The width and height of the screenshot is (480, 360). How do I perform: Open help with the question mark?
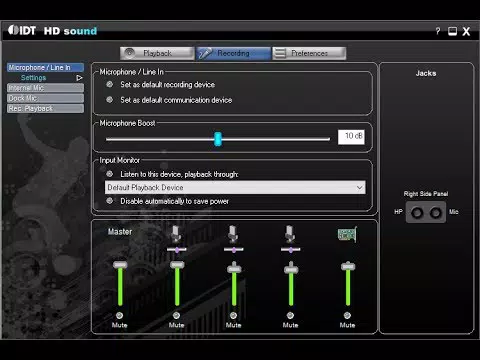point(438,31)
